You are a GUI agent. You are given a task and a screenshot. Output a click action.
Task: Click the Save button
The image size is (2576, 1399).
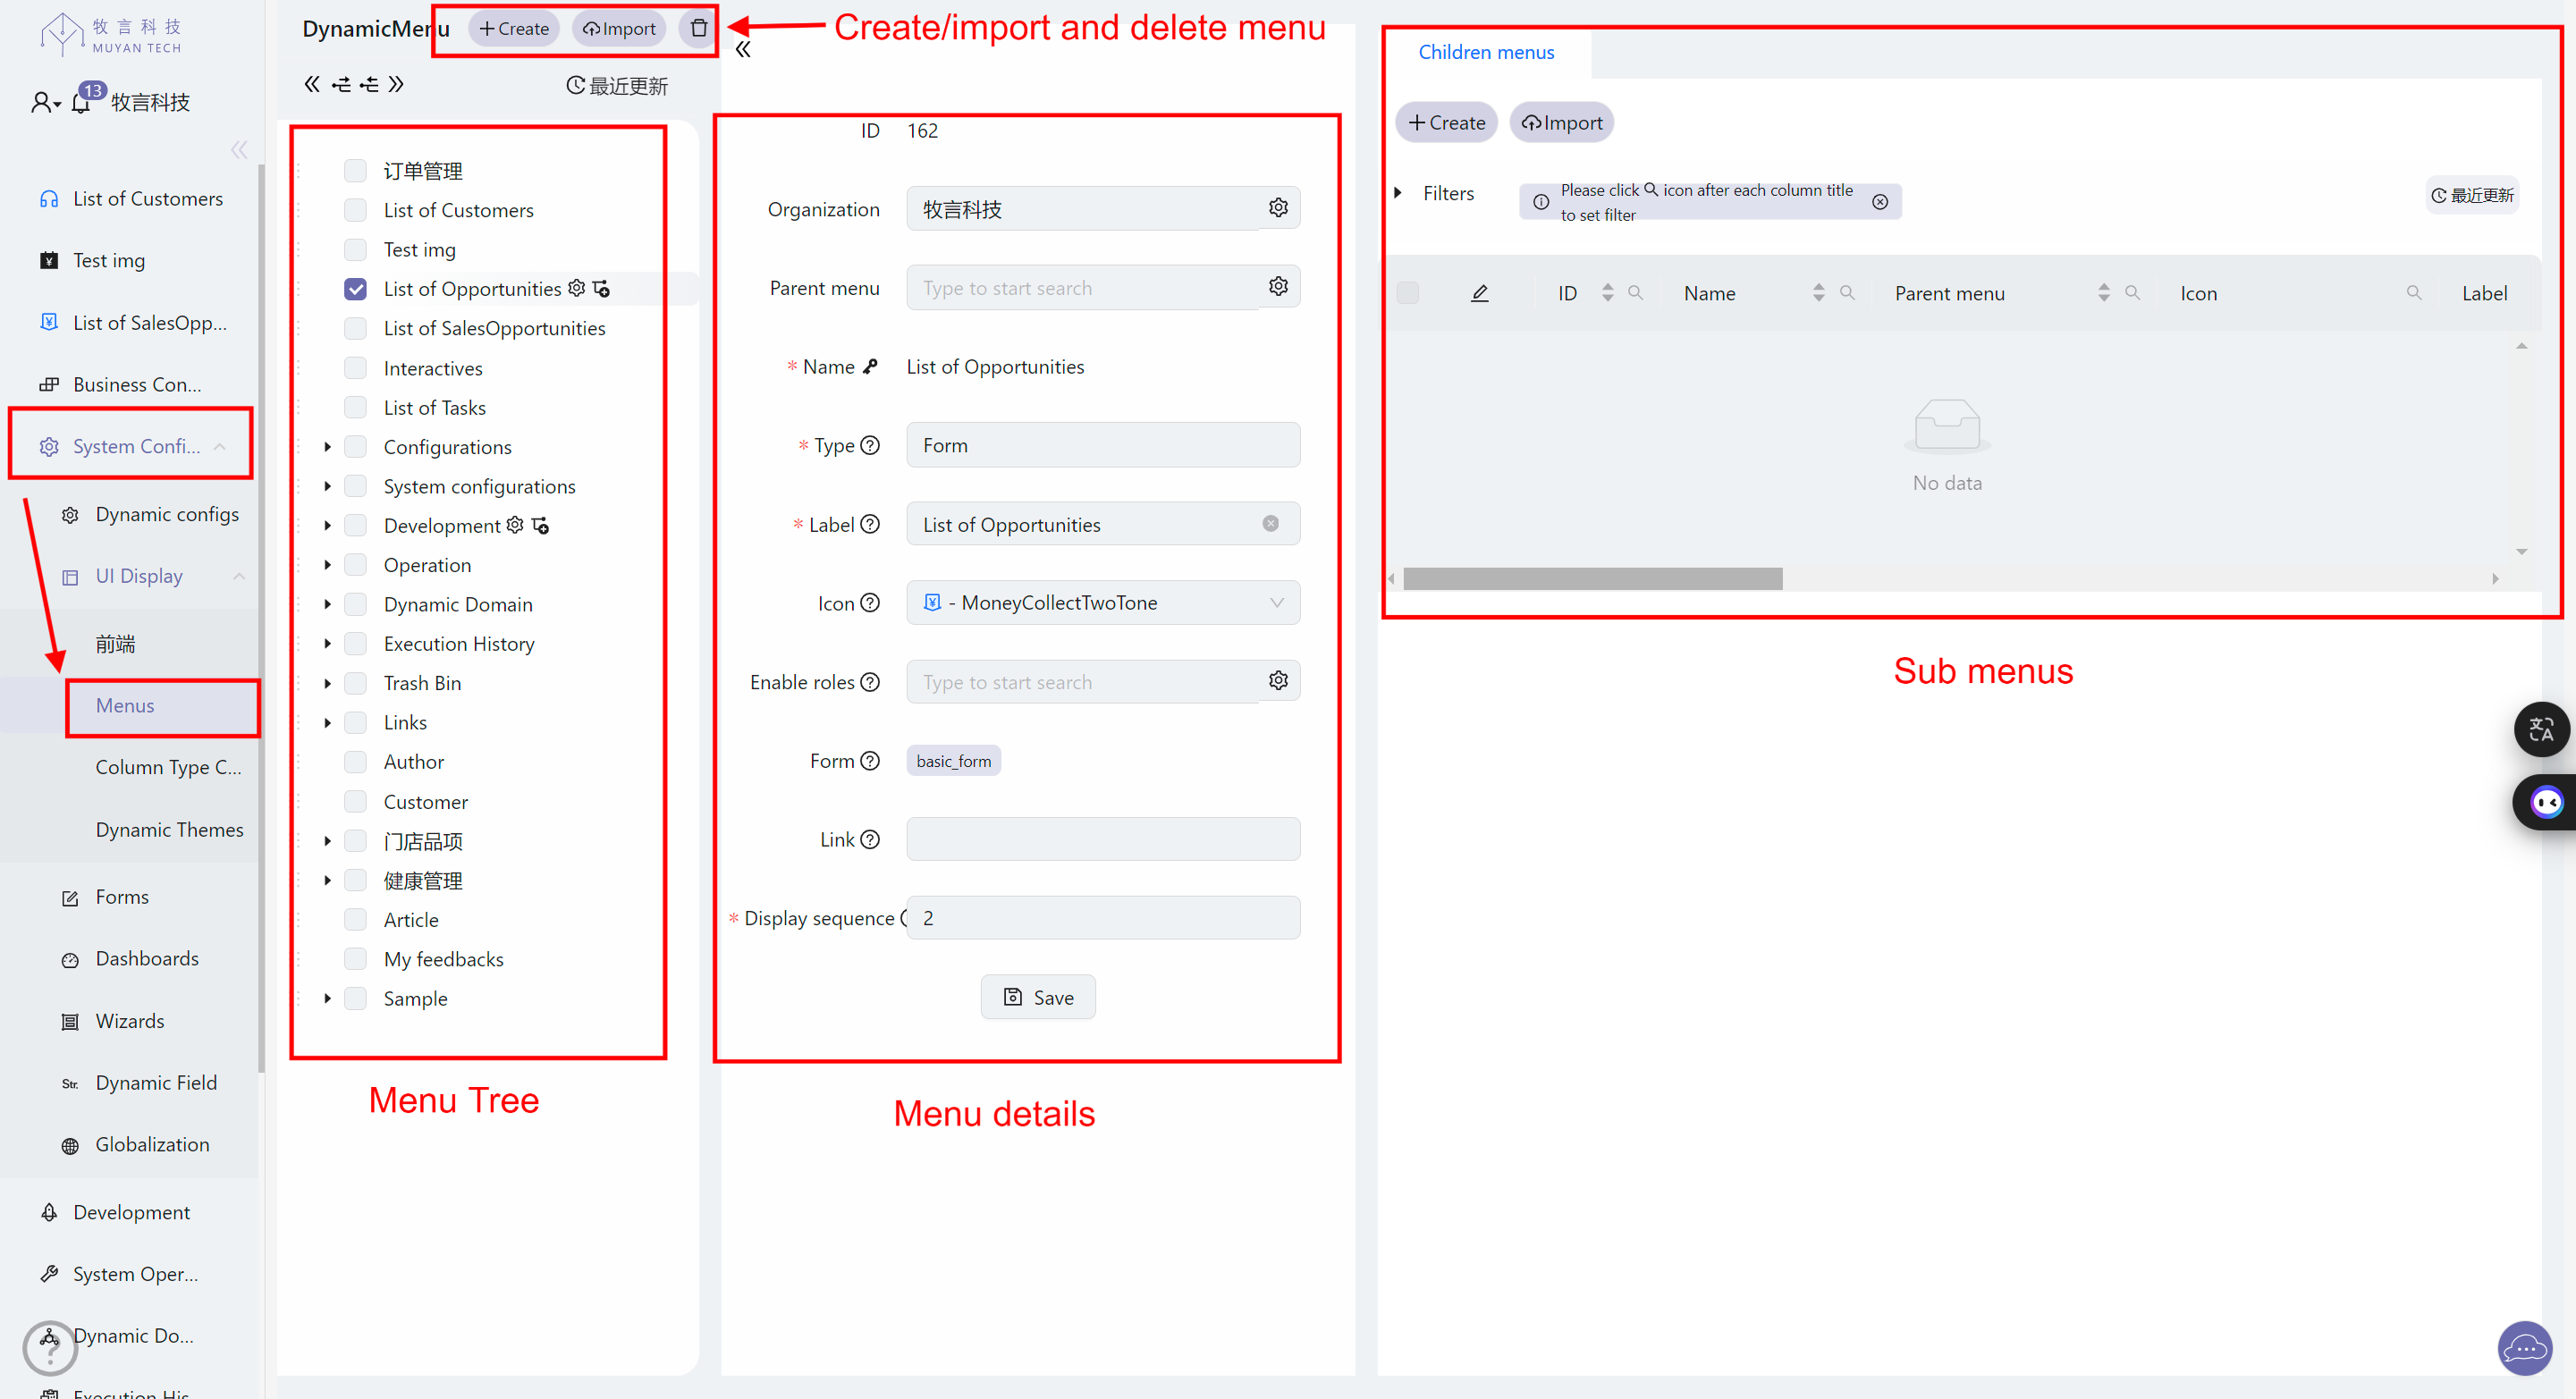click(x=1037, y=997)
